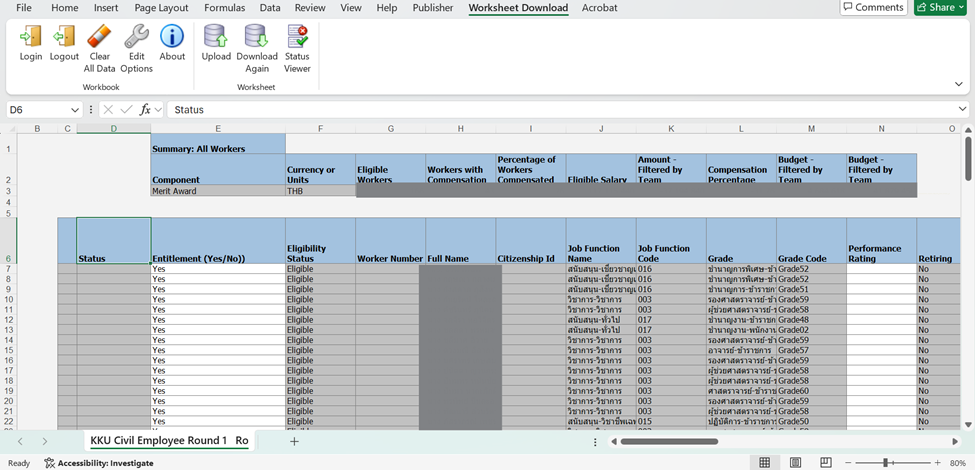Collapse the ribbon with chevron
This screenshot has width=975, height=470.
click(x=959, y=85)
